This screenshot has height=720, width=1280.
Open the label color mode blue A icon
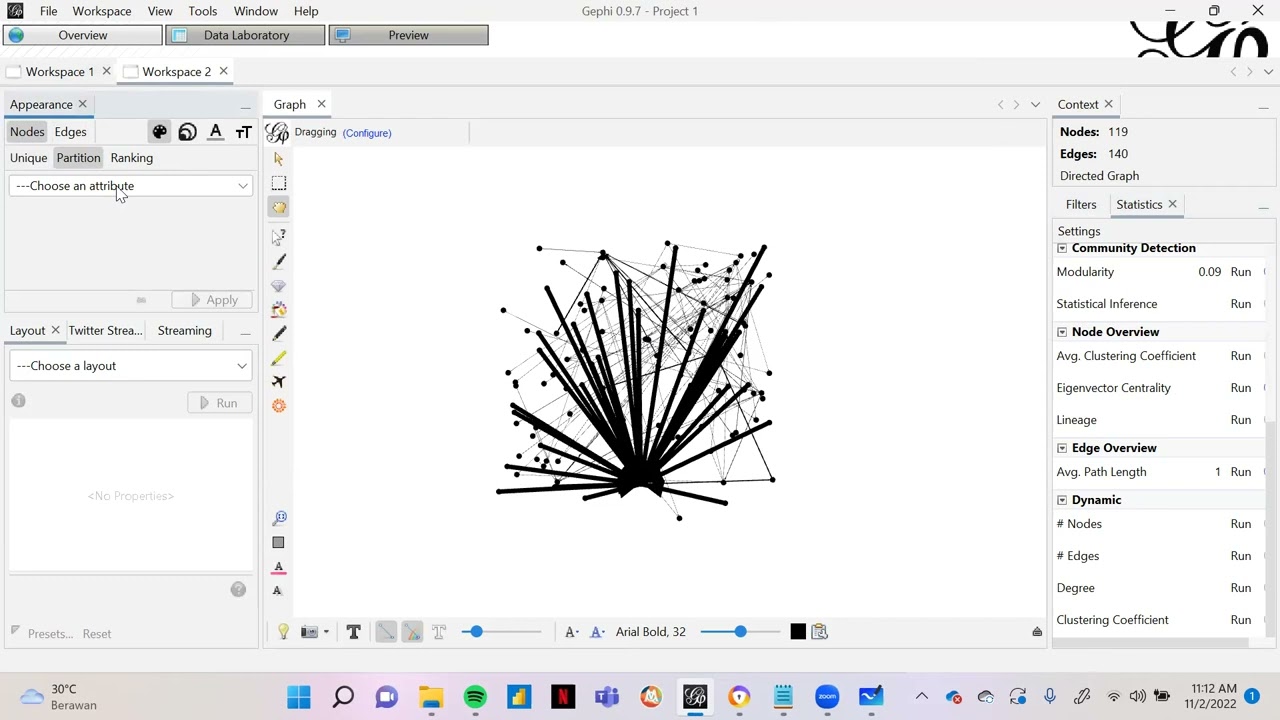[597, 631]
